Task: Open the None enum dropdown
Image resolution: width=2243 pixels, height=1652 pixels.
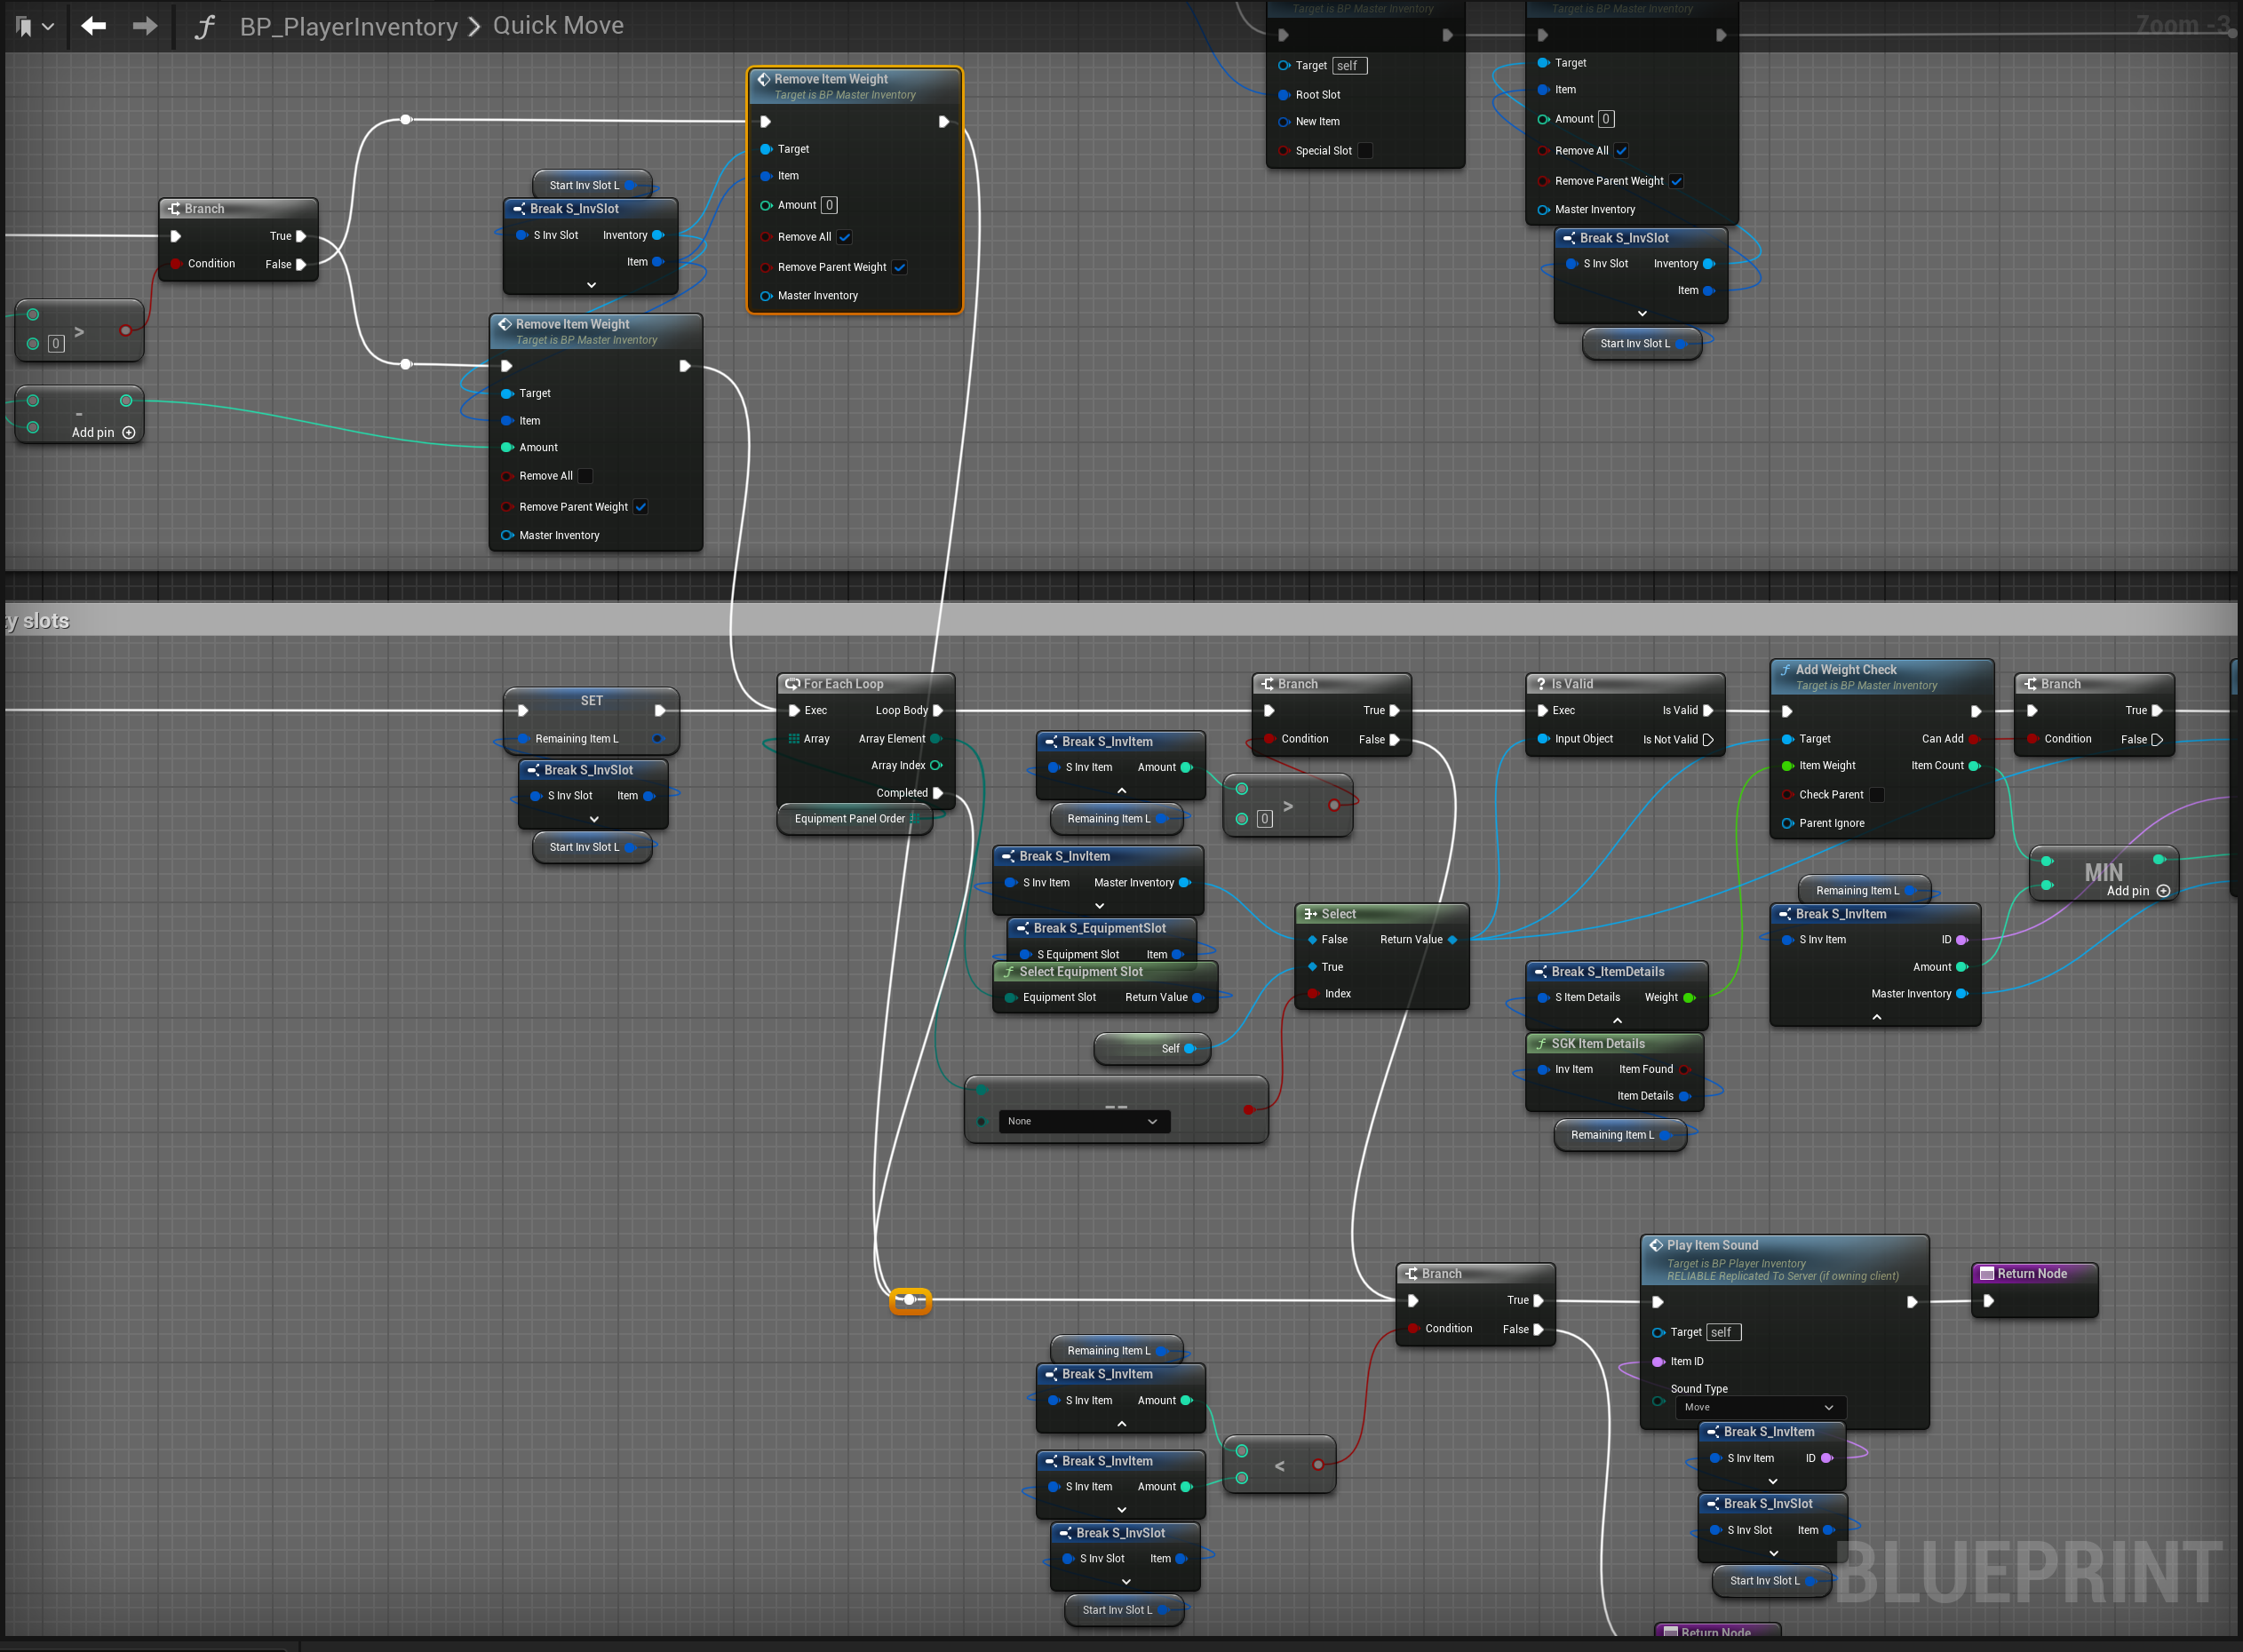Action: 1083,1121
